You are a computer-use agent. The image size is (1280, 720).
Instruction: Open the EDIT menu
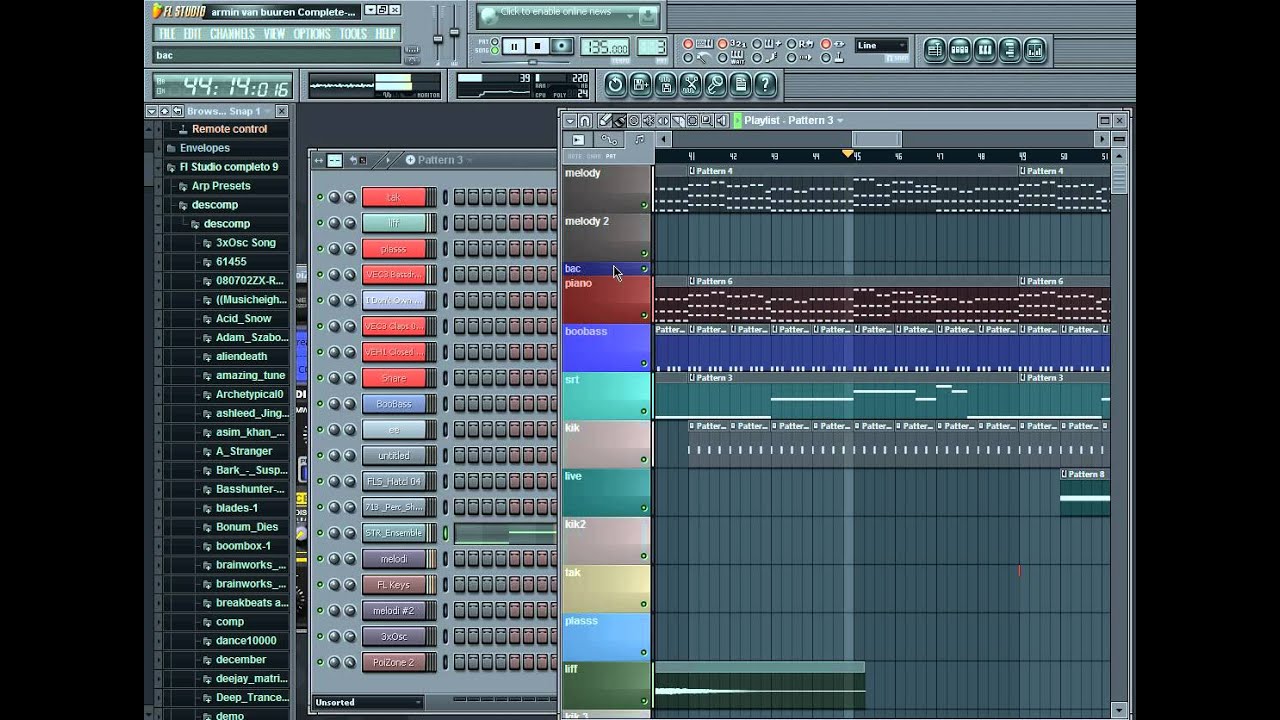(192, 34)
